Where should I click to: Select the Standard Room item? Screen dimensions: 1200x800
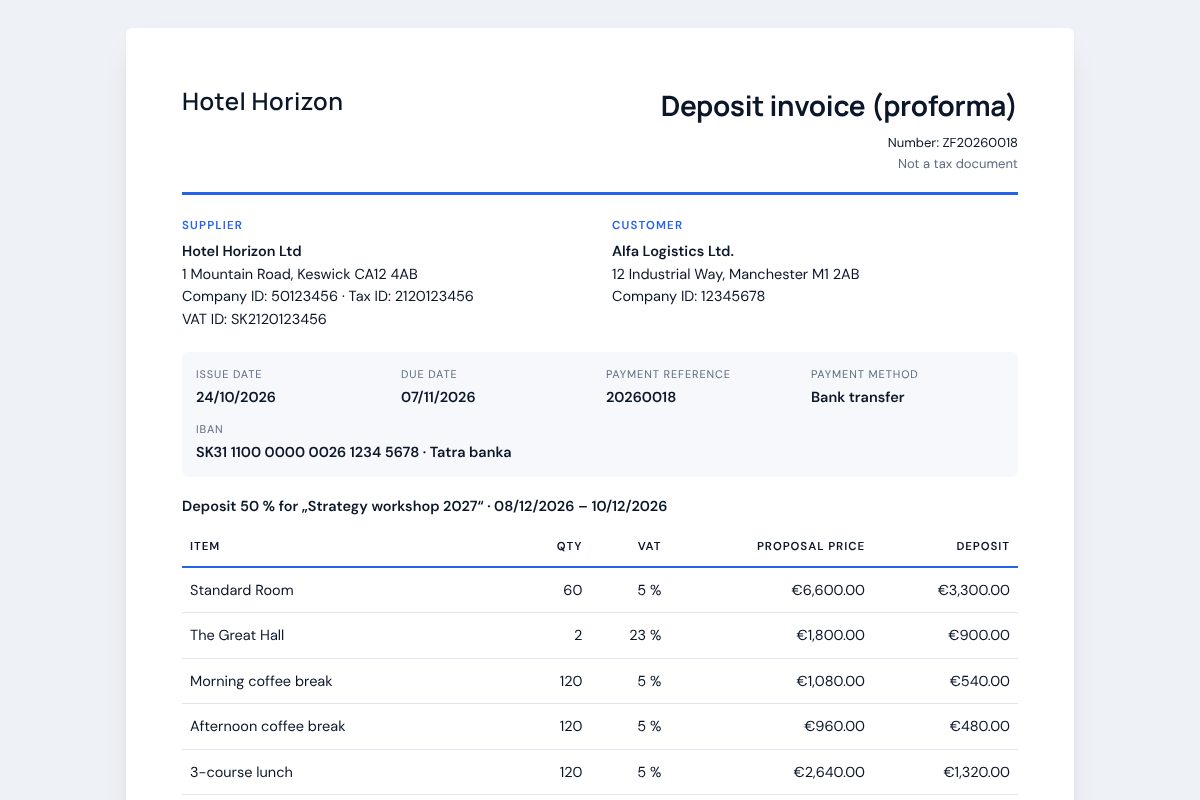coord(242,590)
